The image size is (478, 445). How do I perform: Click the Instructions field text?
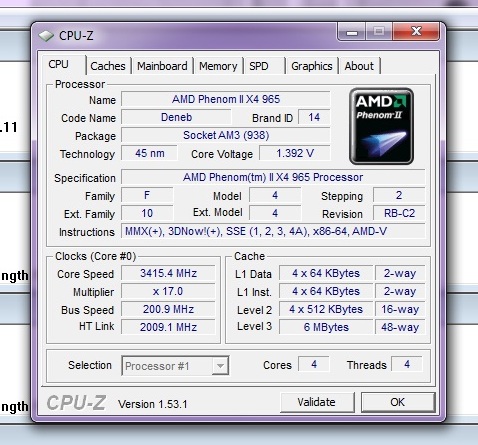pyautogui.click(x=256, y=231)
